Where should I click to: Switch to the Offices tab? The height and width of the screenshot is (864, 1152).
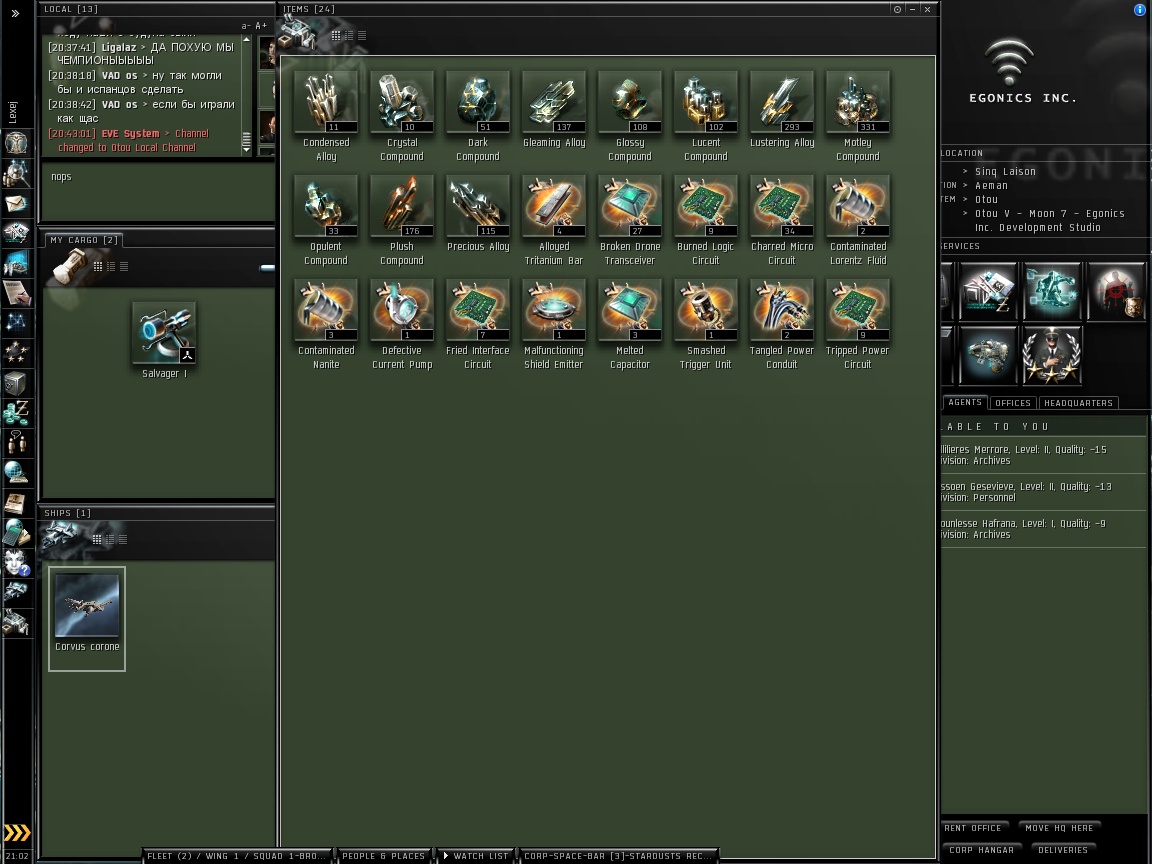(1012, 403)
